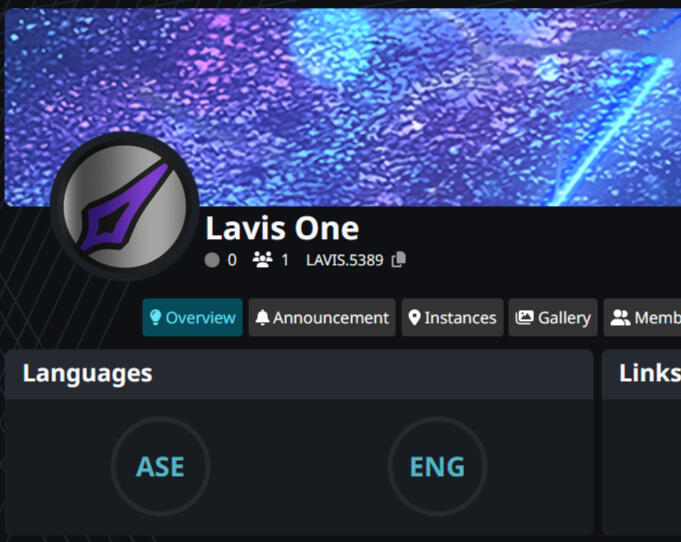This screenshot has height=542, width=681.
Task: Click the map pin icon on Instances
Action: click(414, 317)
